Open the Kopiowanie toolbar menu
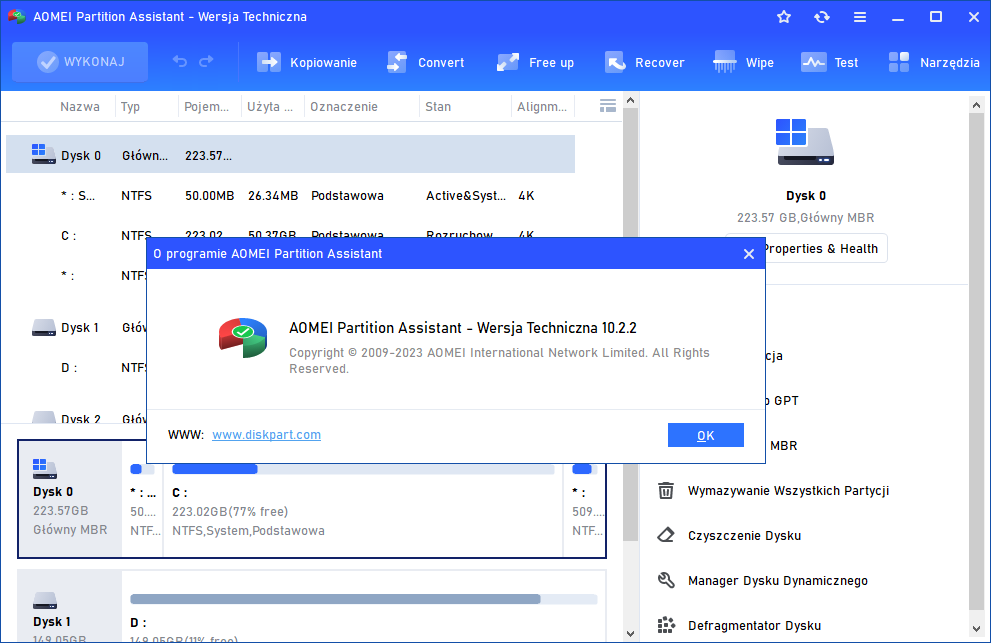The height and width of the screenshot is (643, 991). tap(307, 62)
